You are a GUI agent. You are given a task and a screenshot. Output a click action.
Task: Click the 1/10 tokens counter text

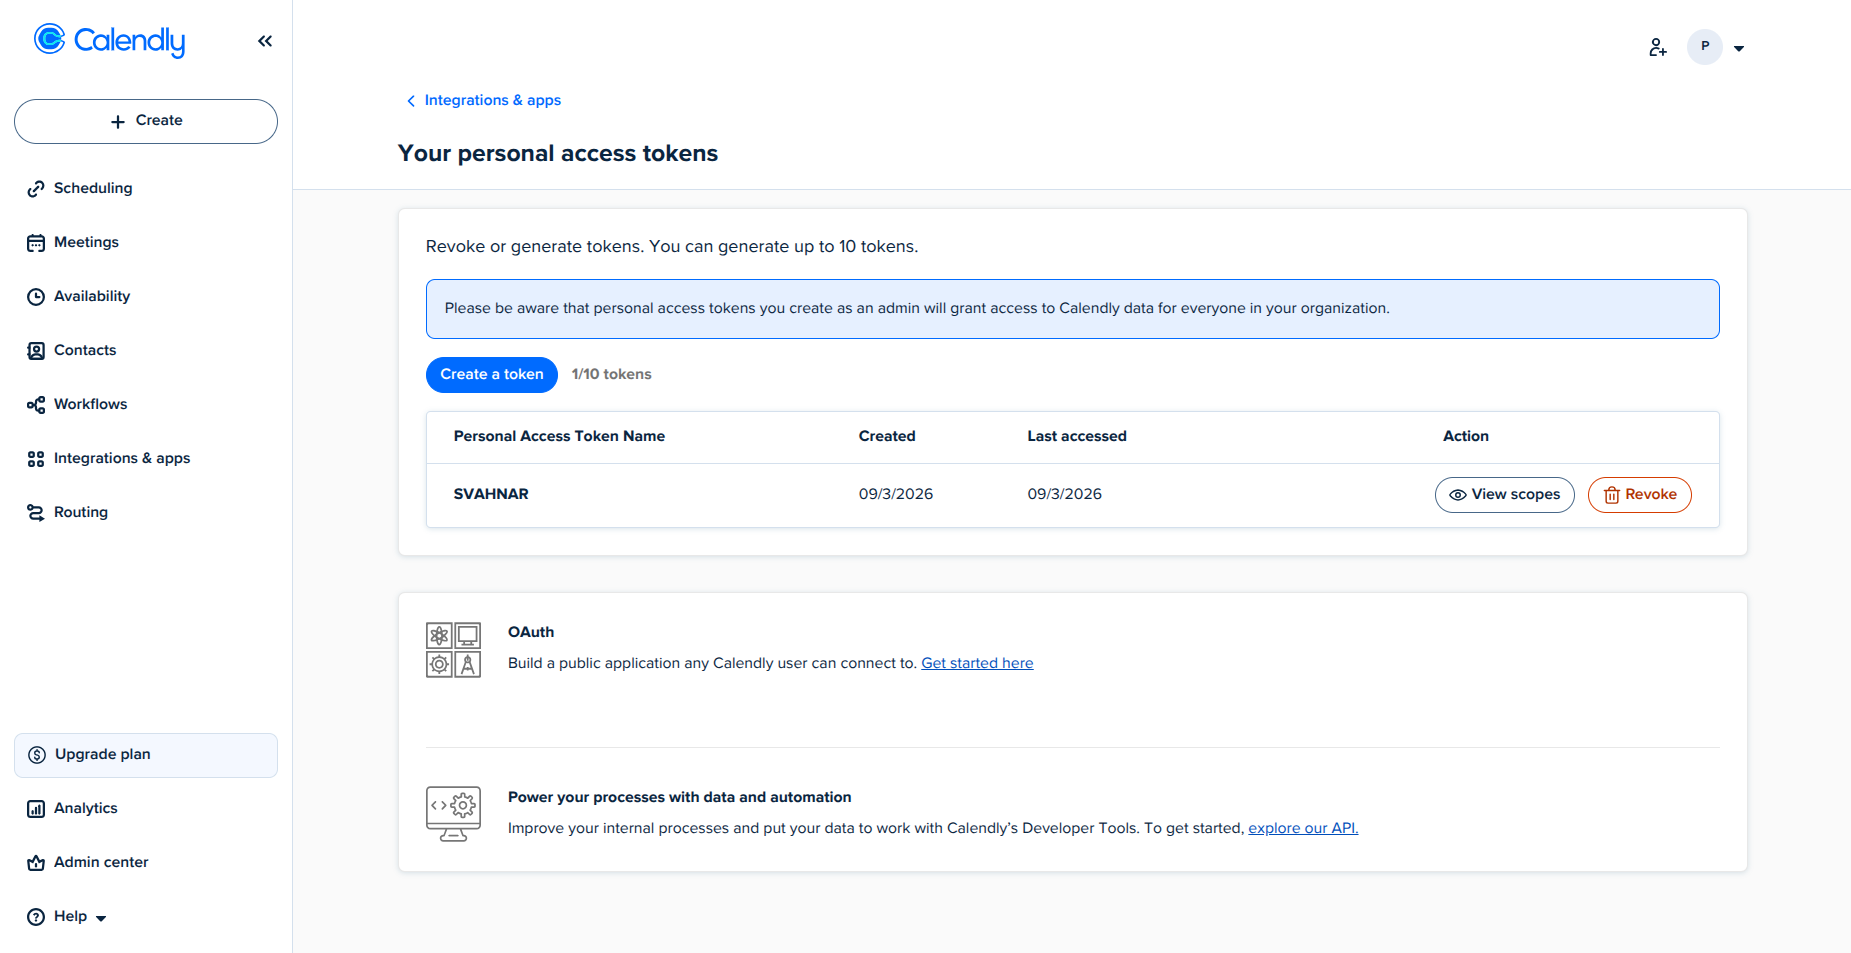(611, 374)
